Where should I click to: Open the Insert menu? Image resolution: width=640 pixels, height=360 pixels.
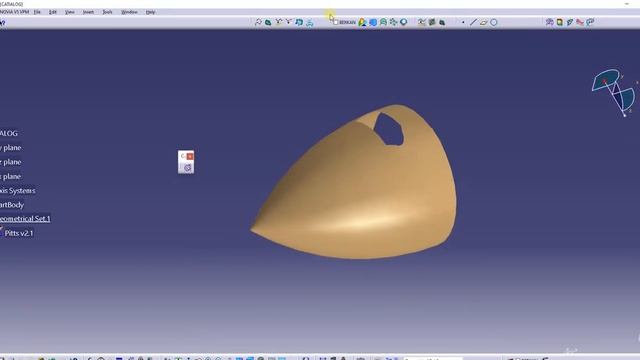88,12
